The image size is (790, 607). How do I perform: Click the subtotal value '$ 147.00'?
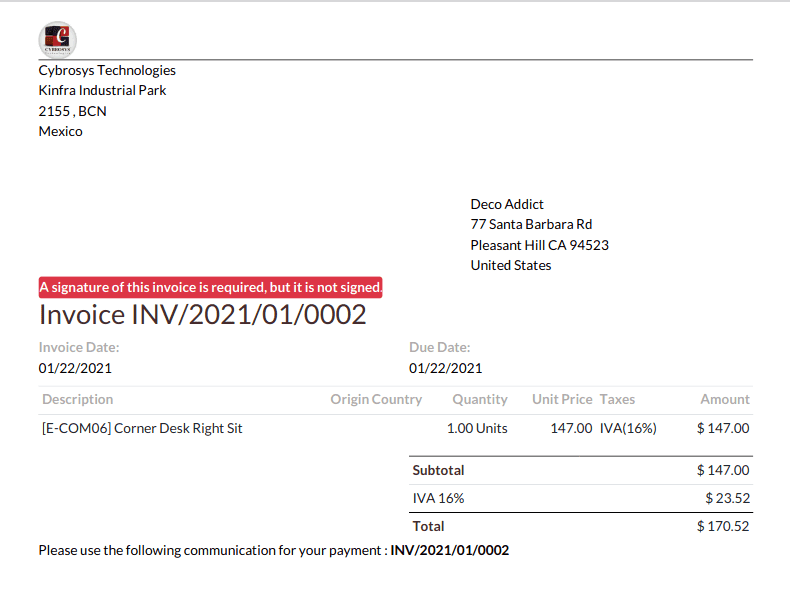(723, 470)
